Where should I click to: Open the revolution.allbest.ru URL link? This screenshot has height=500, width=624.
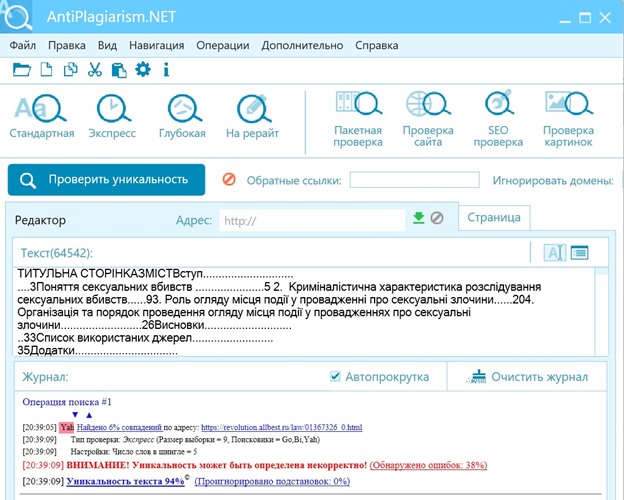point(282,428)
